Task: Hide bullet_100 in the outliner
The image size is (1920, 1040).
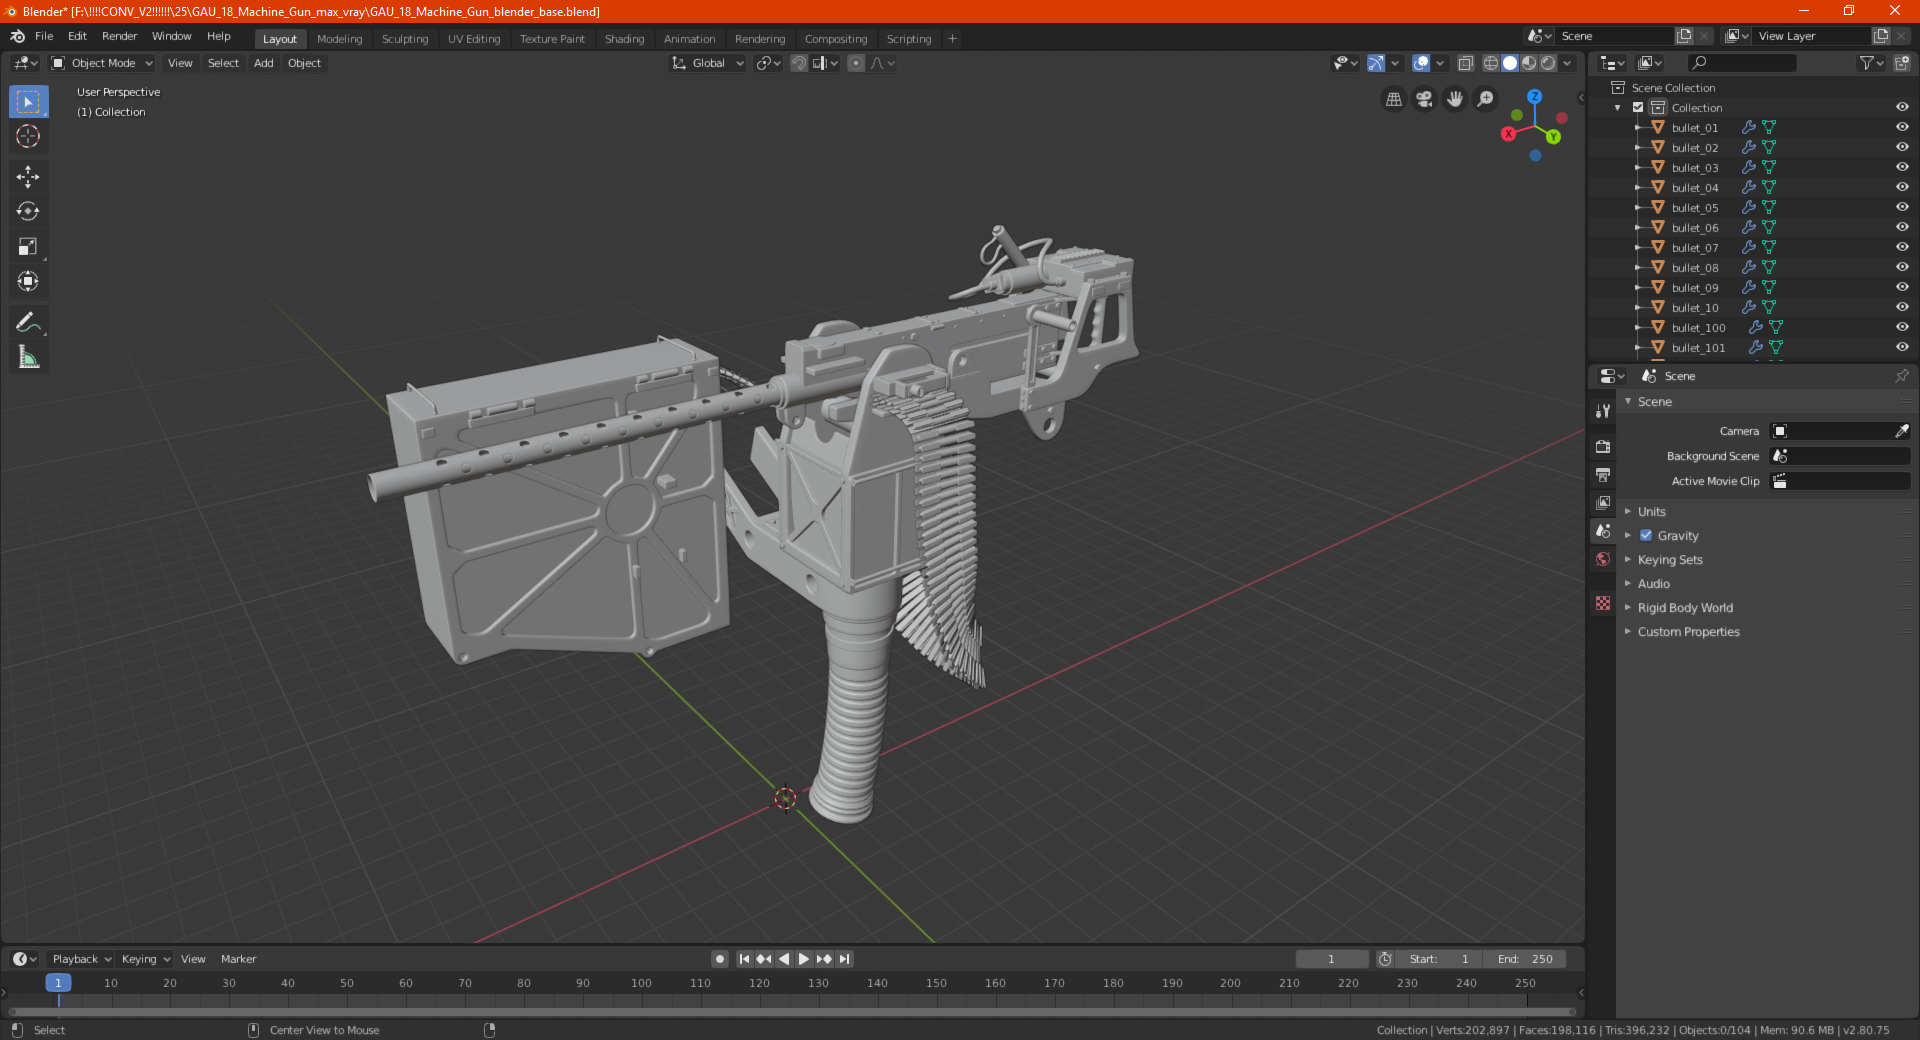Action: click(x=1902, y=327)
